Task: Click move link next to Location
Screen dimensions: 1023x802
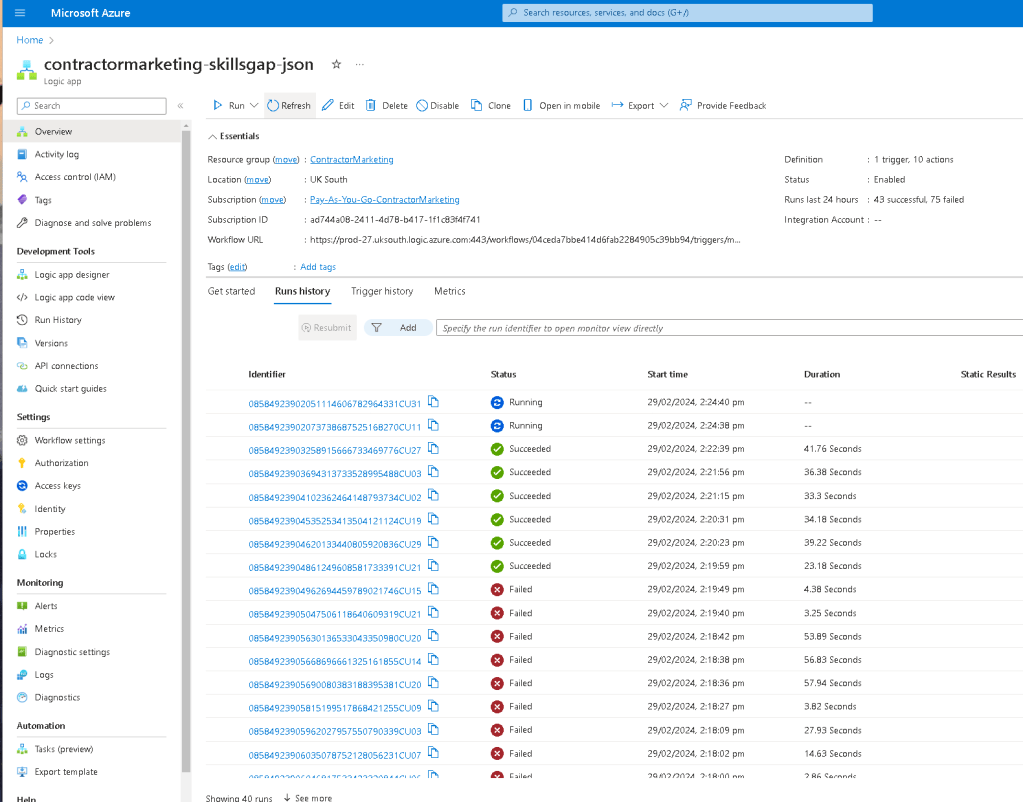Action: click(258, 179)
